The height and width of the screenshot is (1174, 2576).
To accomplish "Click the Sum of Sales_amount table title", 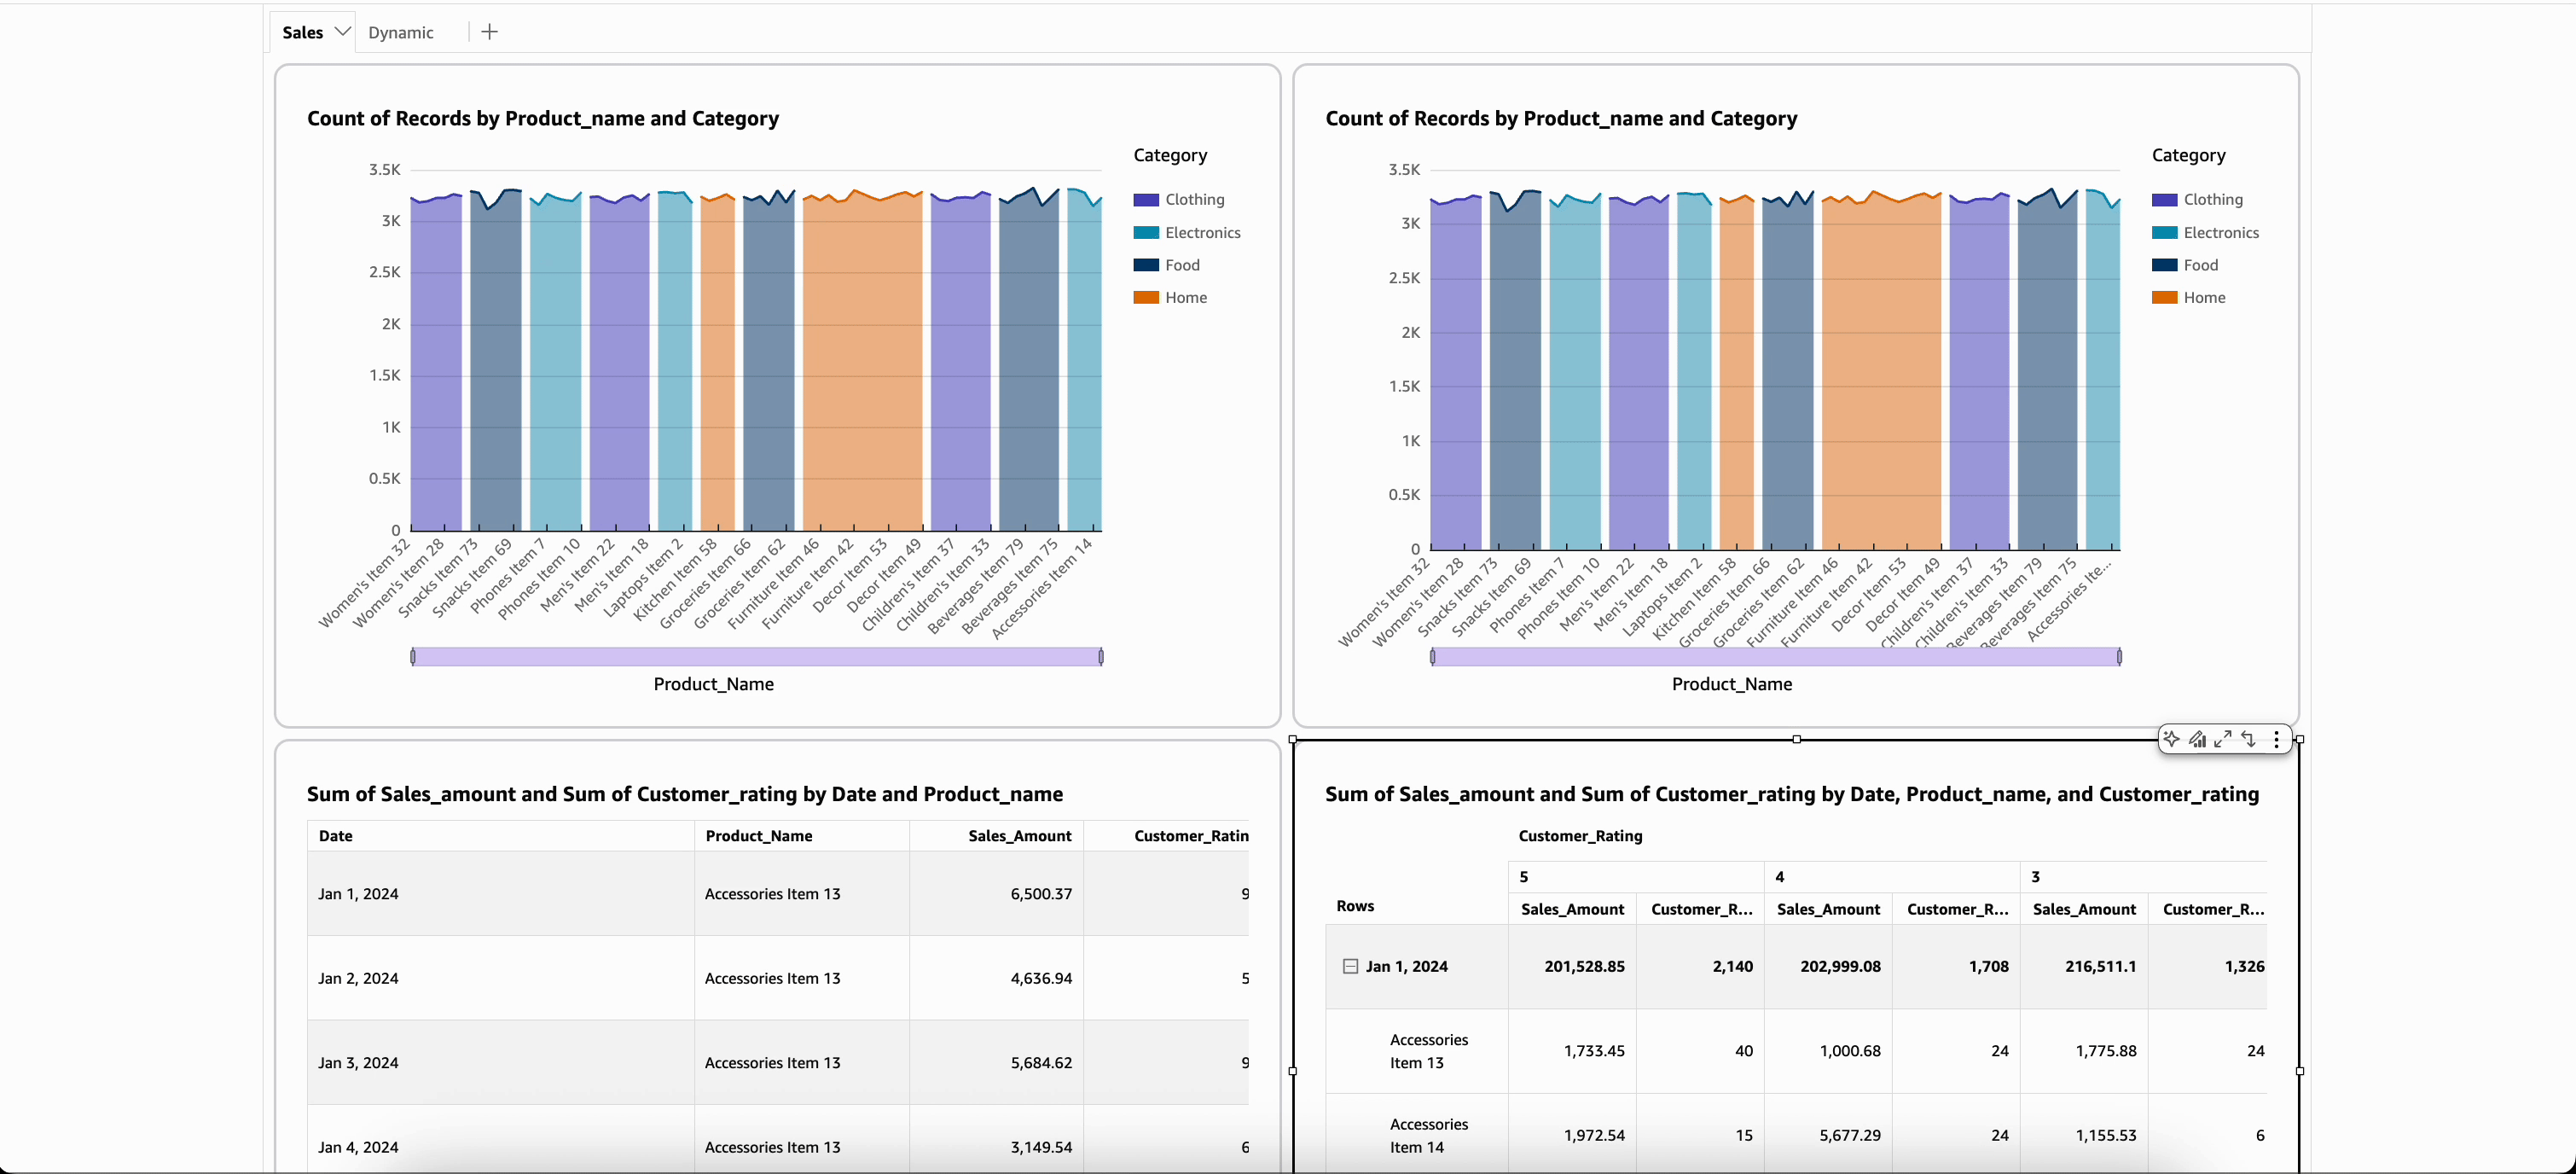I will [x=685, y=794].
